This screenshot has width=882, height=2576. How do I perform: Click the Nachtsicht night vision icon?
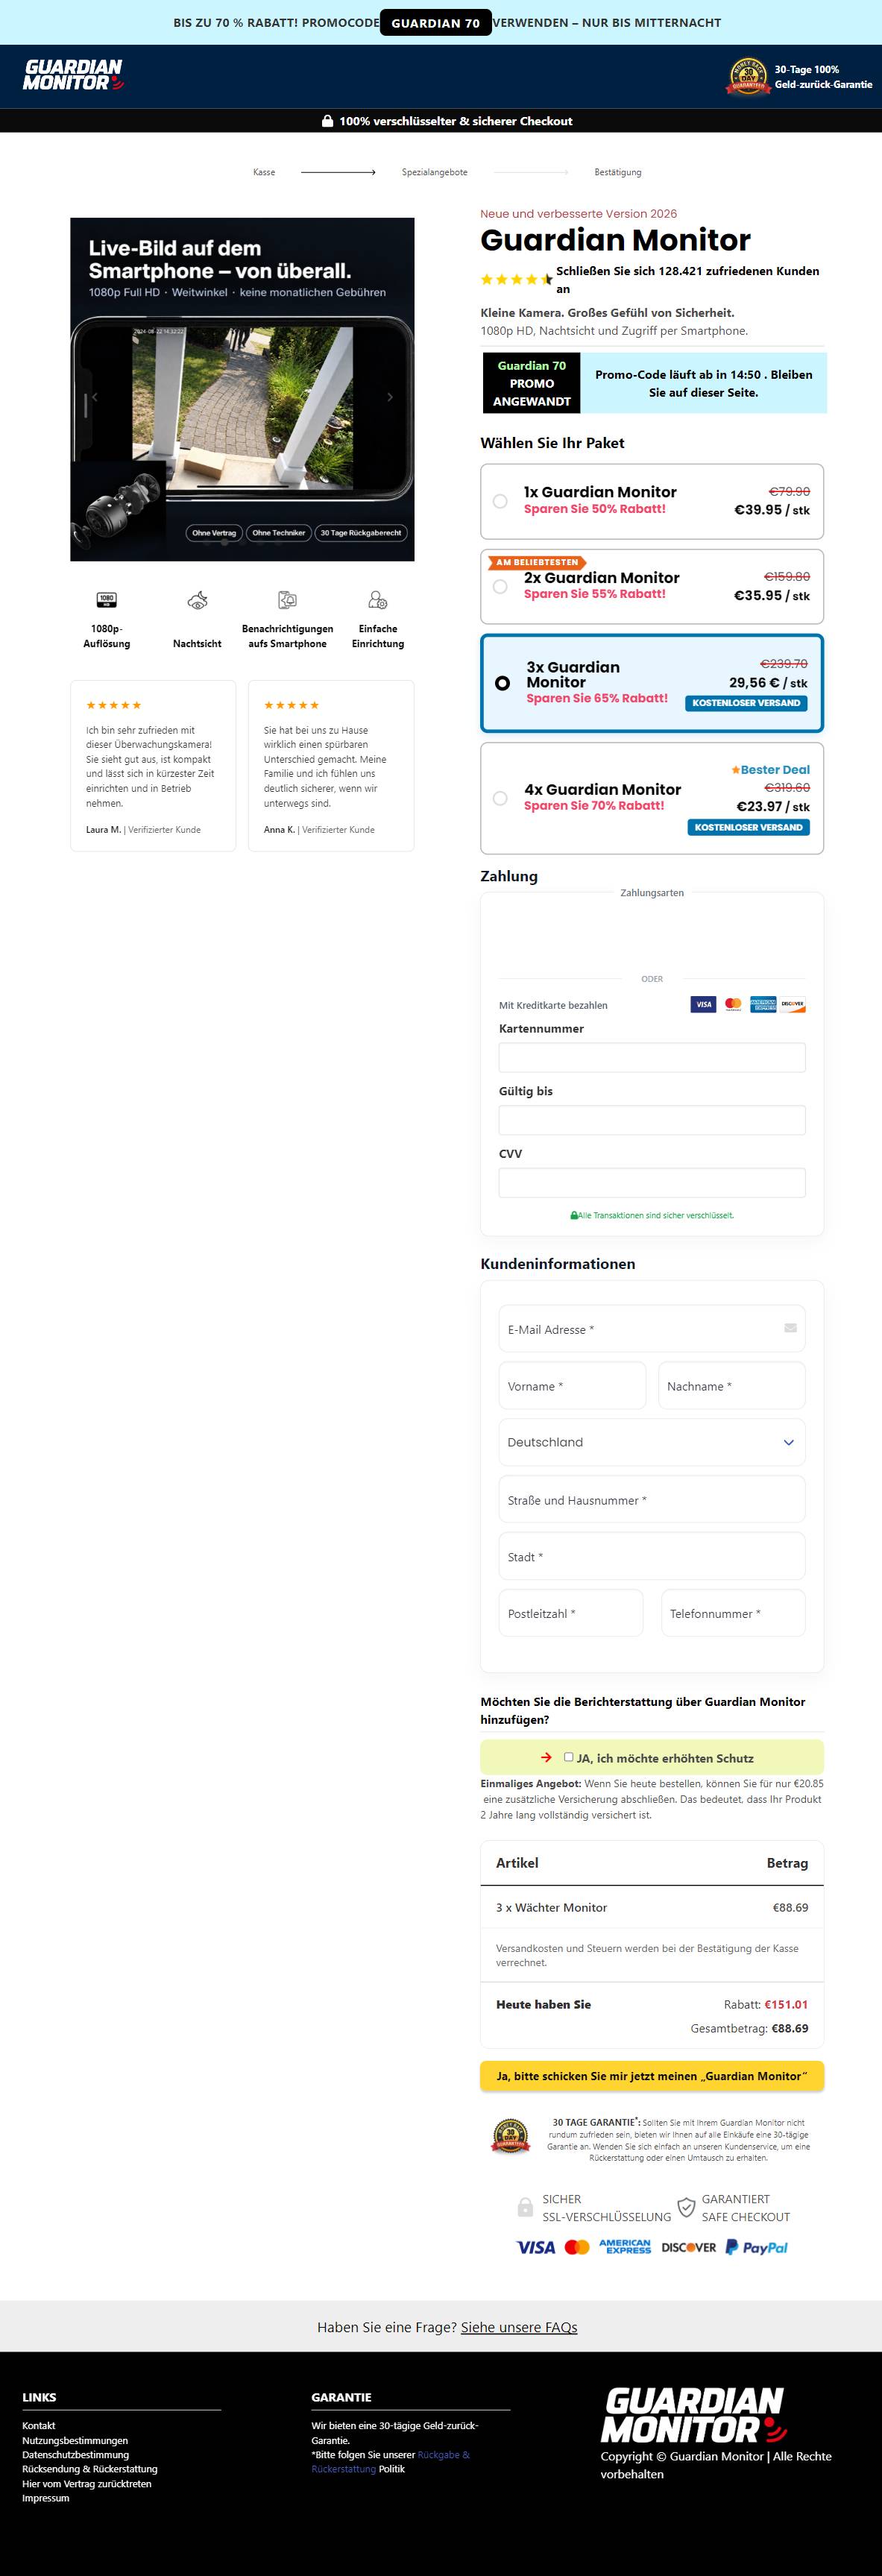197,600
